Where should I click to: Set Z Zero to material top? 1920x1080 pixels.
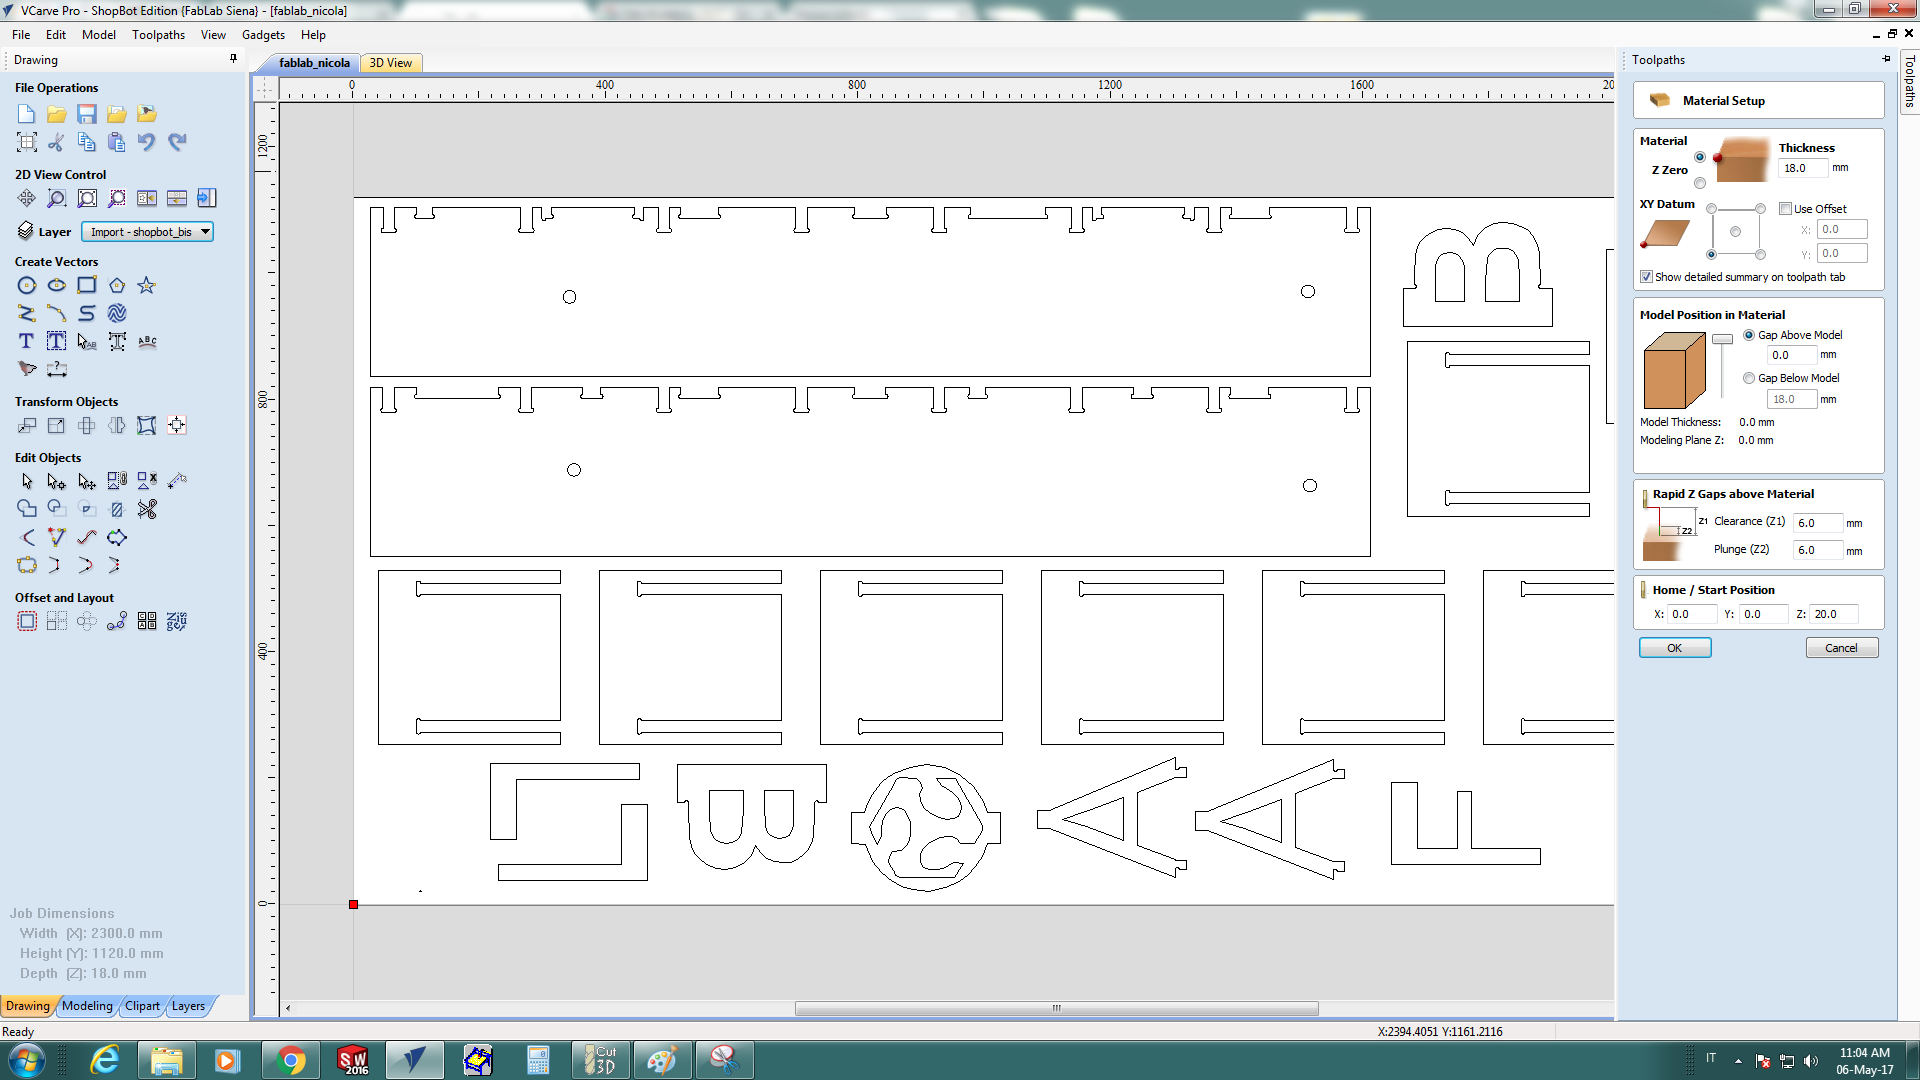(x=1700, y=157)
